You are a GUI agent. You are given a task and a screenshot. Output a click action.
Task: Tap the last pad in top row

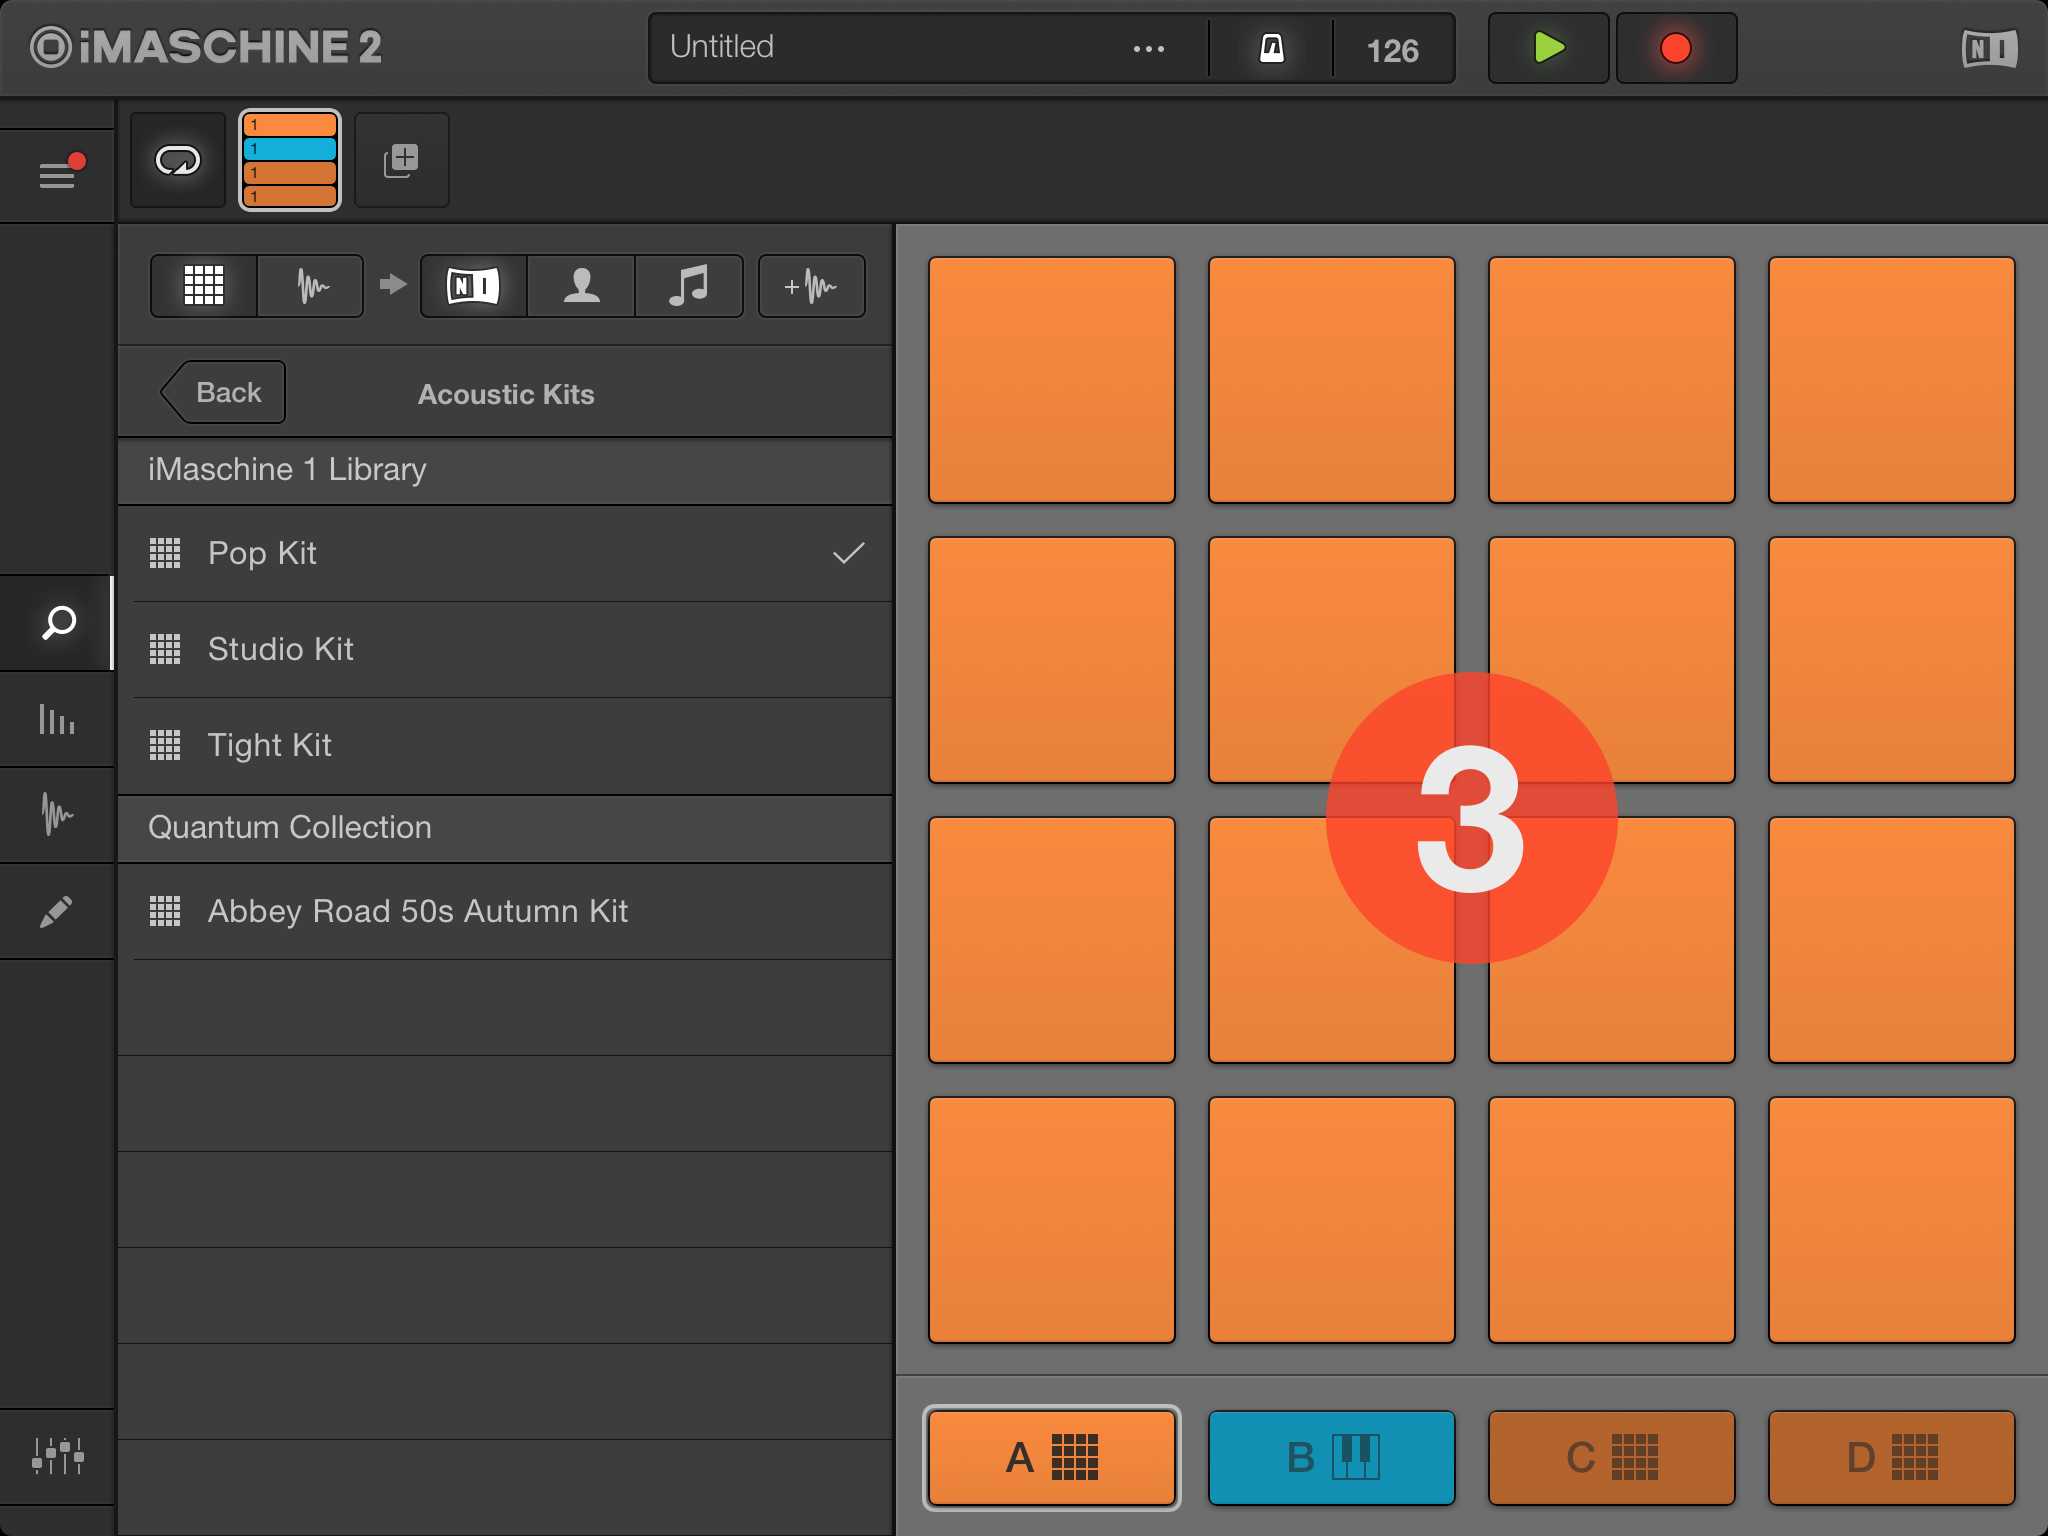pyautogui.click(x=1892, y=380)
